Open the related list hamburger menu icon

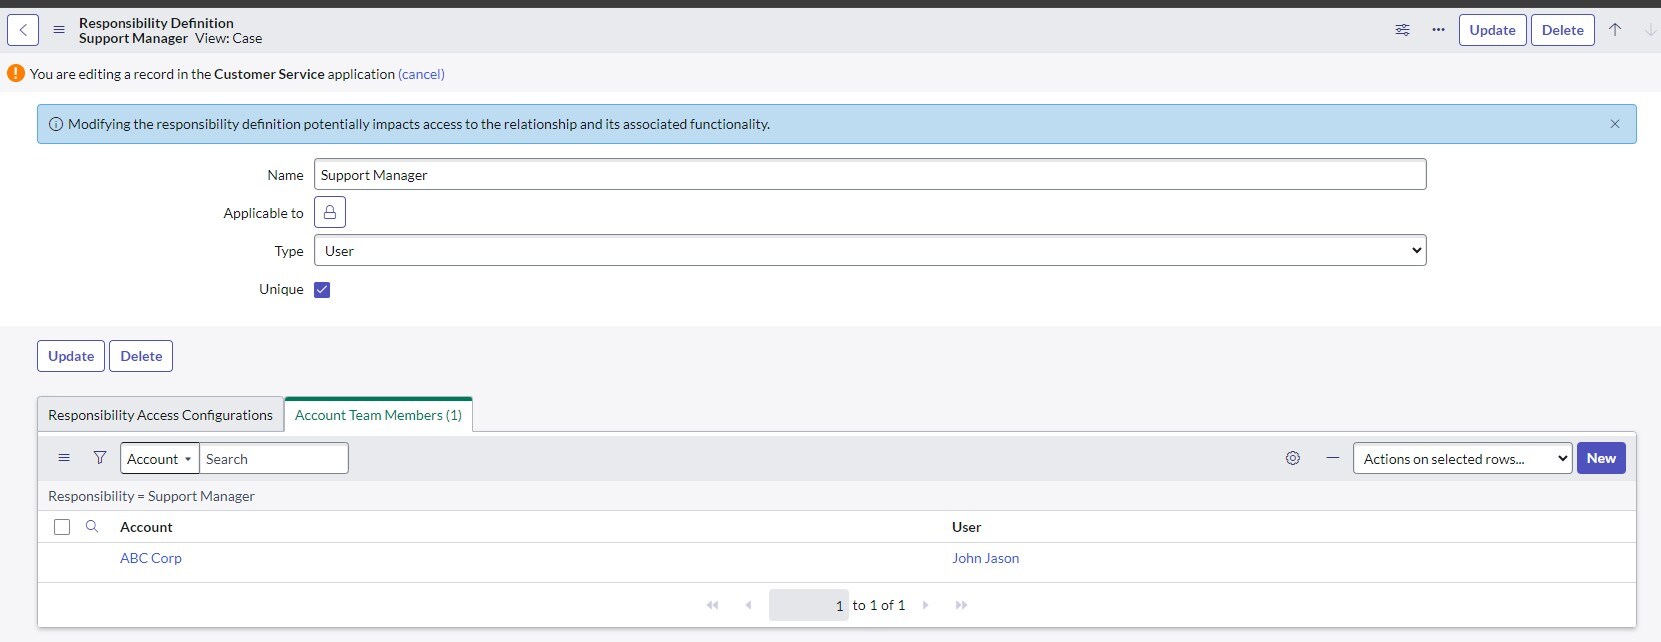coord(64,458)
